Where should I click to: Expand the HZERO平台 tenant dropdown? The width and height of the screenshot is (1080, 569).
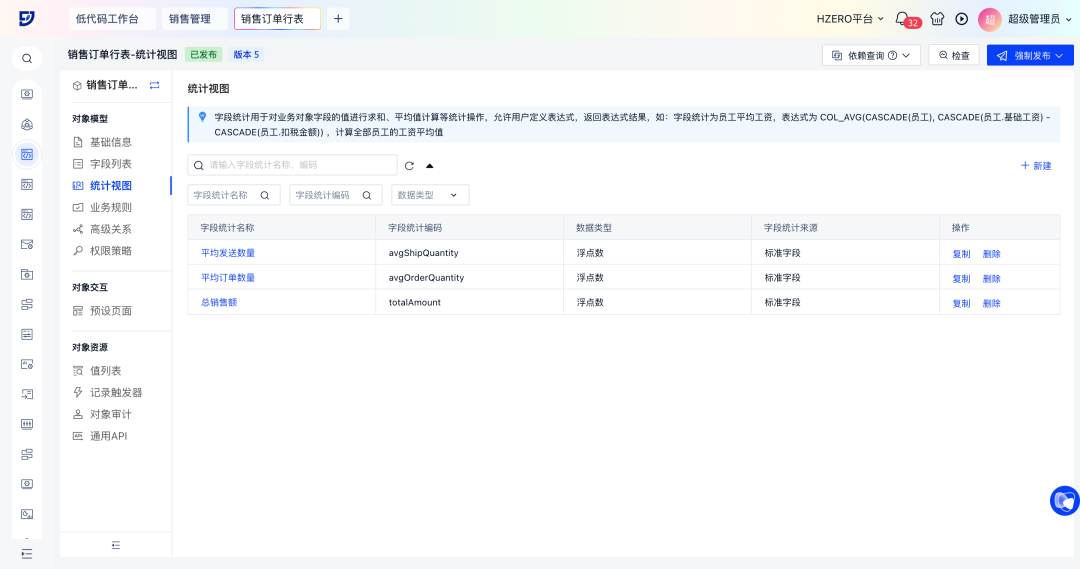click(850, 19)
